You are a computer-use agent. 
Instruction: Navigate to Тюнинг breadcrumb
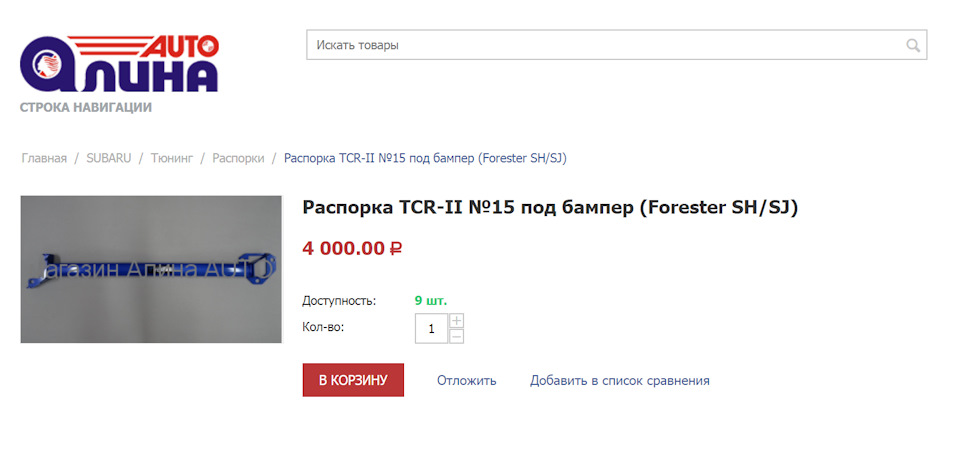tap(171, 158)
